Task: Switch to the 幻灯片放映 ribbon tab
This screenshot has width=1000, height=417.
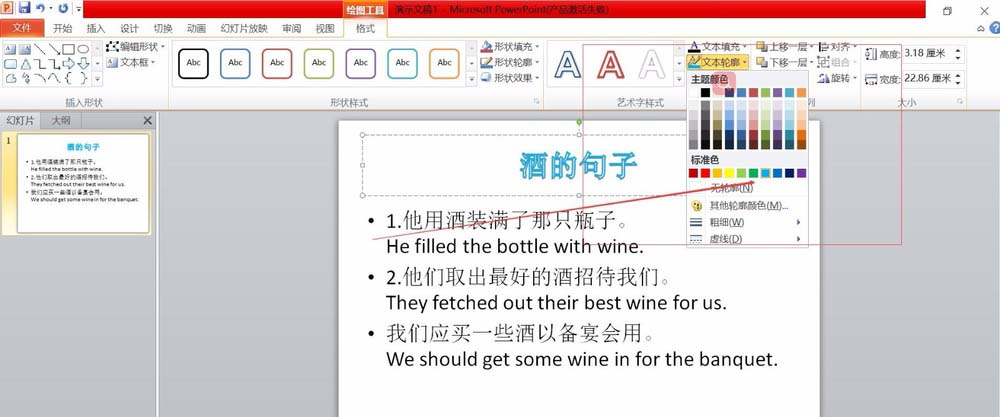Action: [x=244, y=29]
